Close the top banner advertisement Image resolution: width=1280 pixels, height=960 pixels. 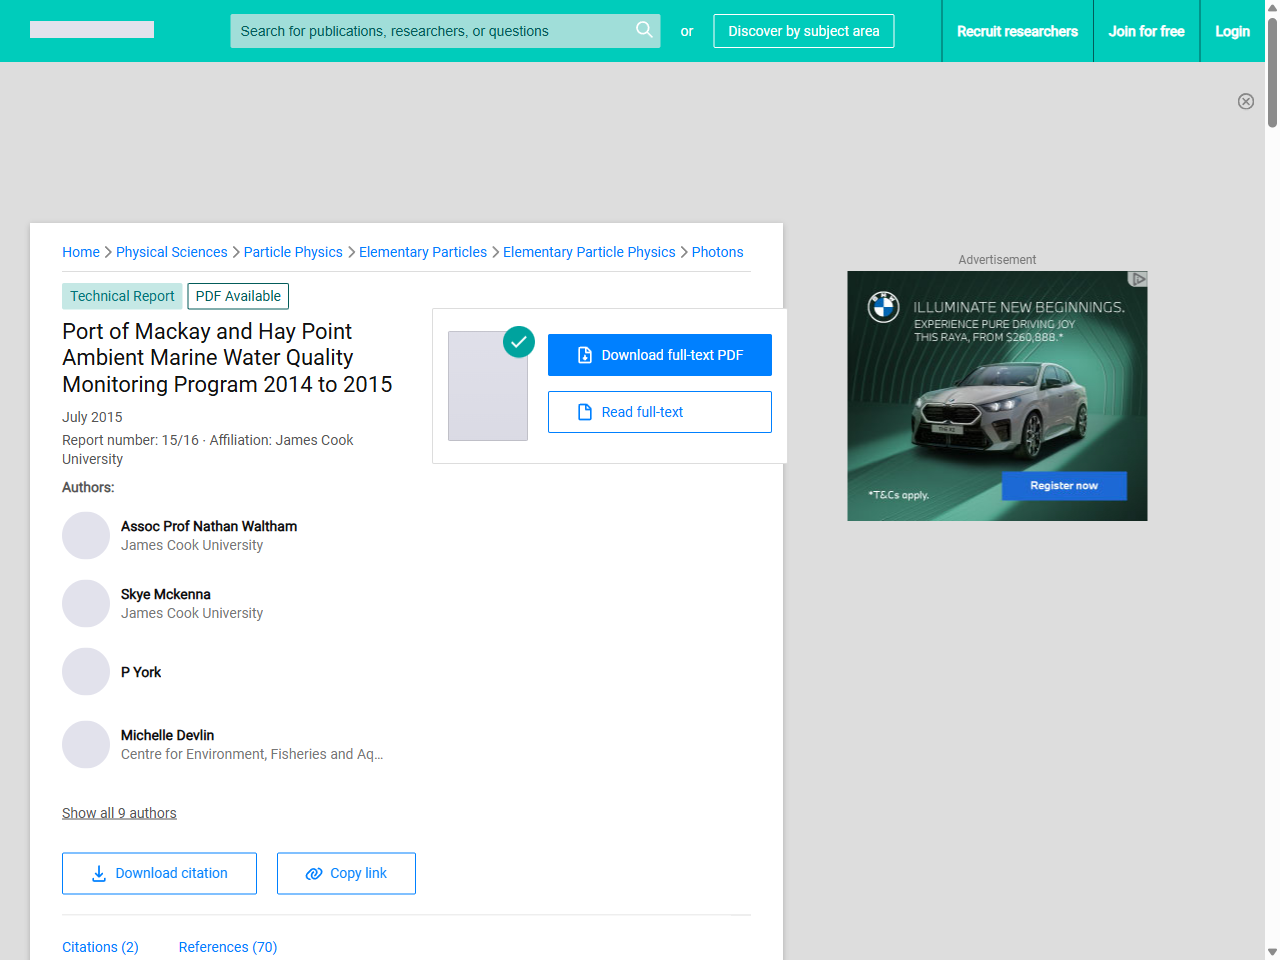tap(1245, 101)
